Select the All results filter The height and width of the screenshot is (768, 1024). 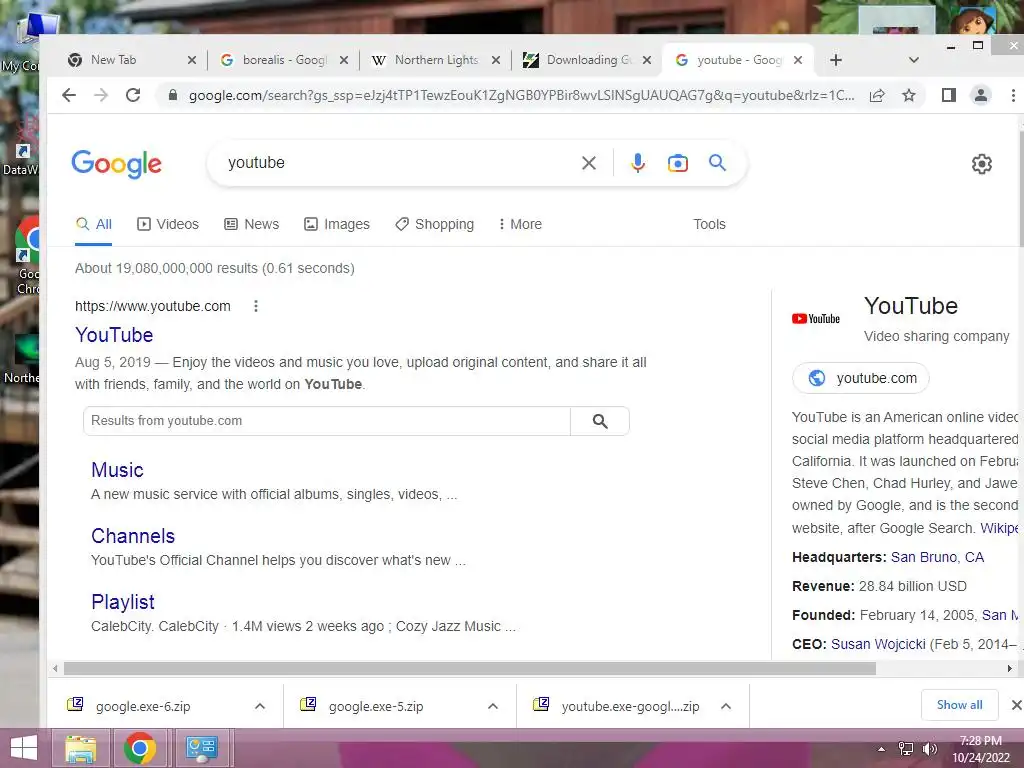tap(93, 224)
